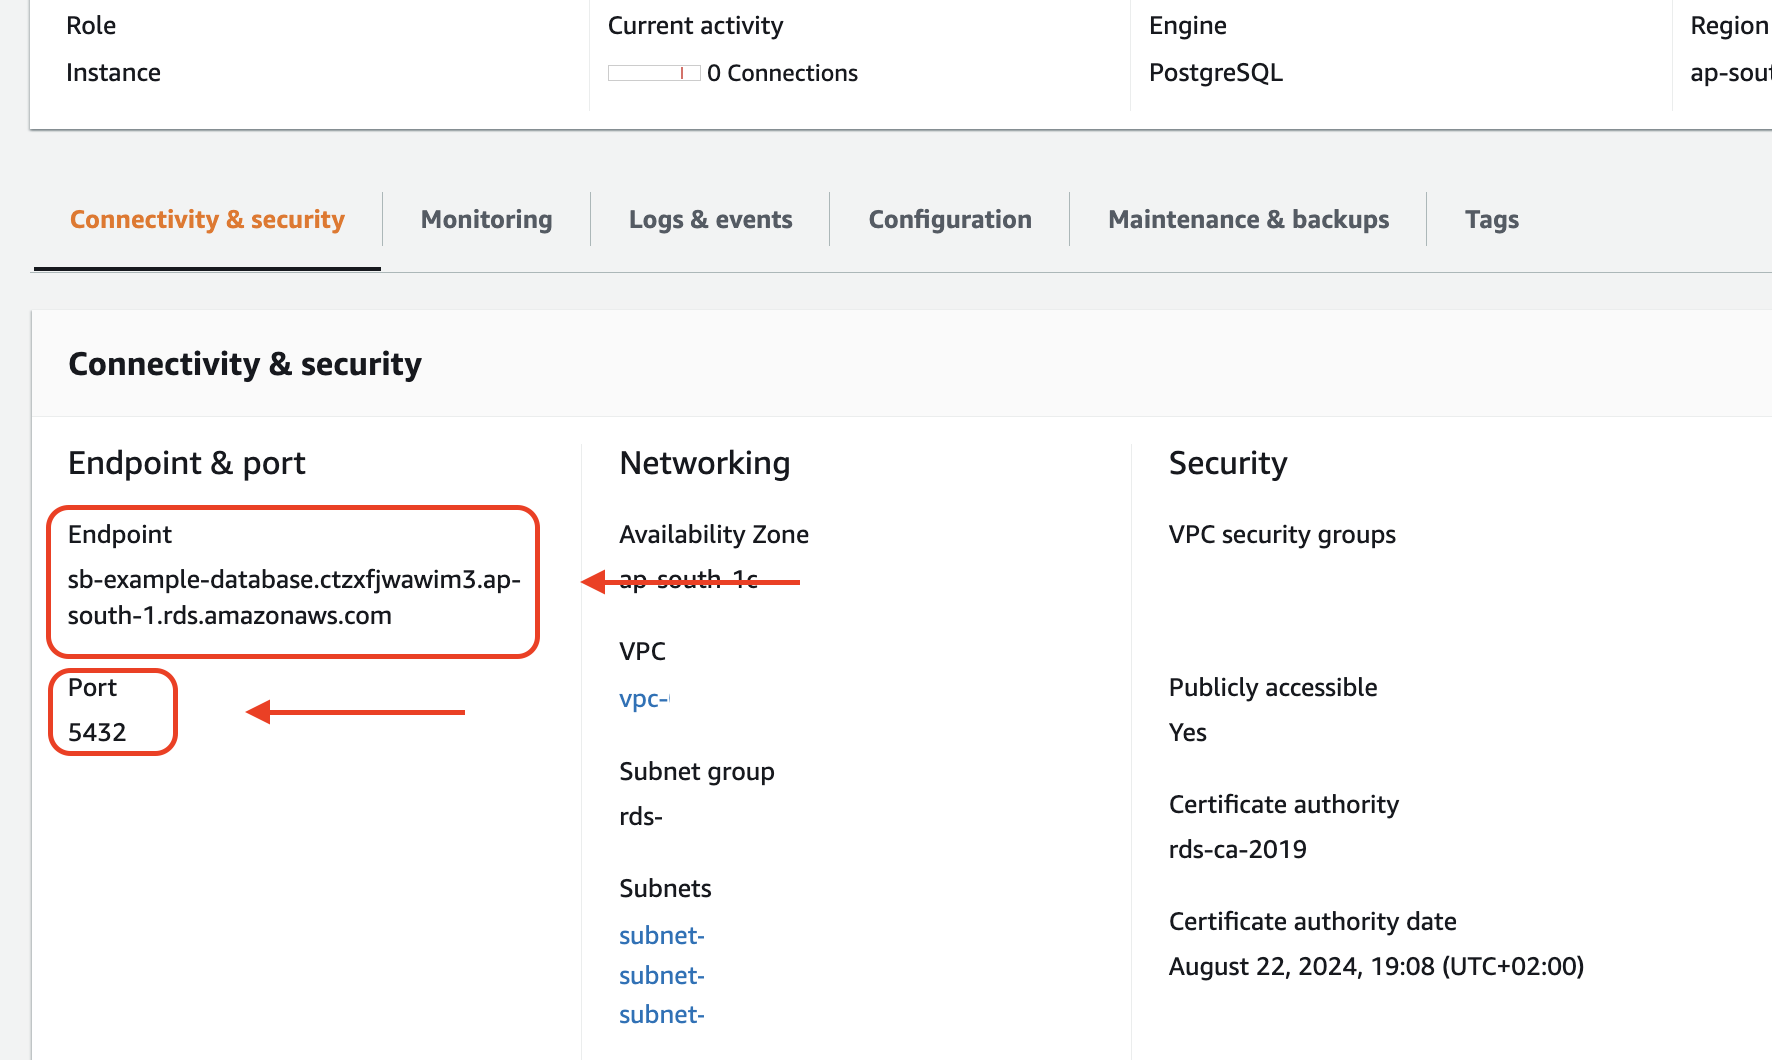The height and width of the screenshot is (1060, 1772).
Task: Open the first subnet- link
Action: tap(661, 935)
